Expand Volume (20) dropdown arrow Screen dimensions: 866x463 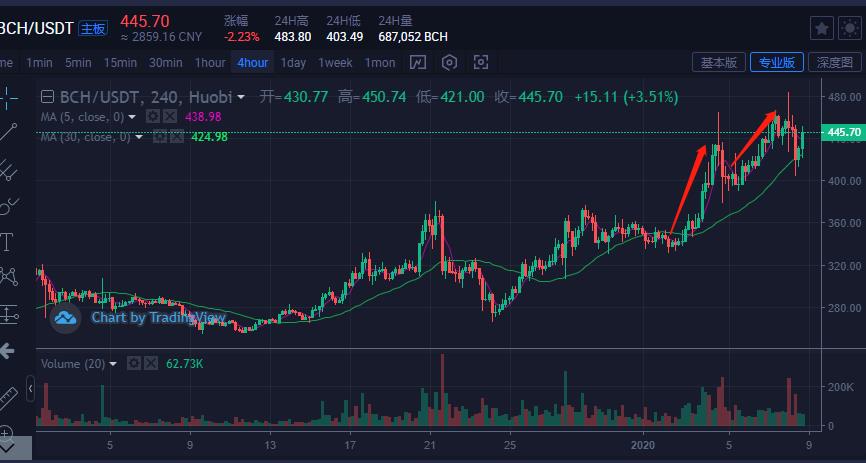[x=113, y=364]
